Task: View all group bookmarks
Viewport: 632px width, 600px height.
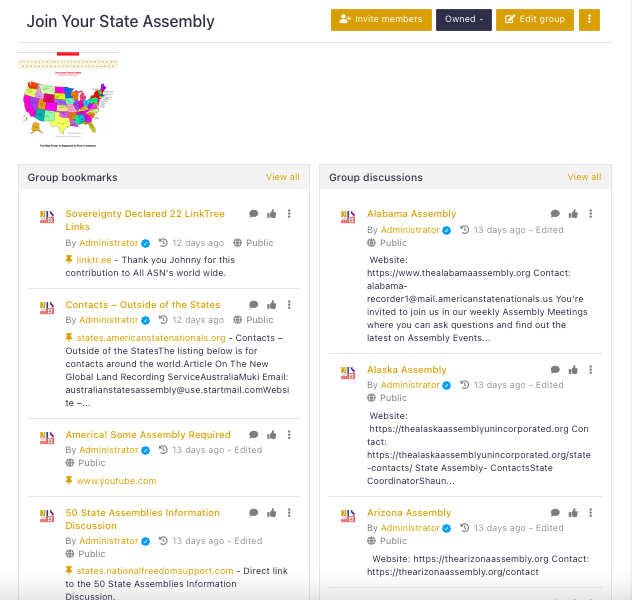Action: pos(282,177)
